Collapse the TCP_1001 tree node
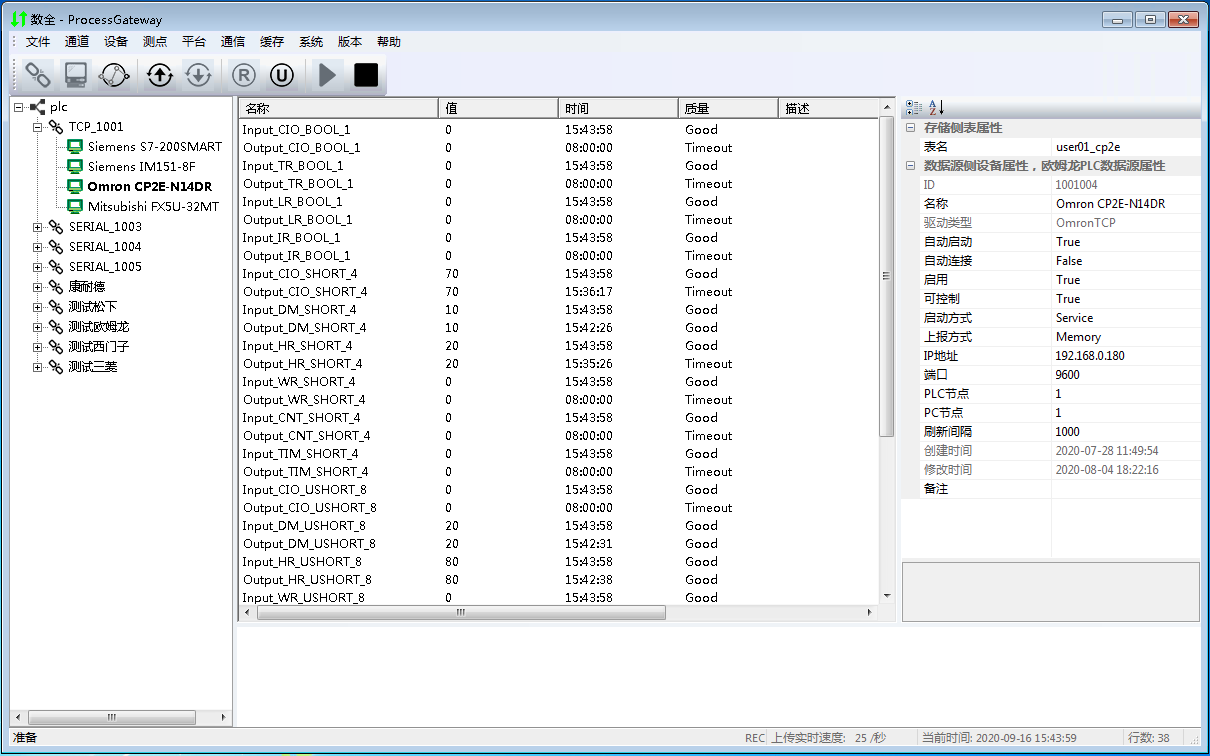The height and width of the screenshot is (756, 1210). tap(38, 127)
